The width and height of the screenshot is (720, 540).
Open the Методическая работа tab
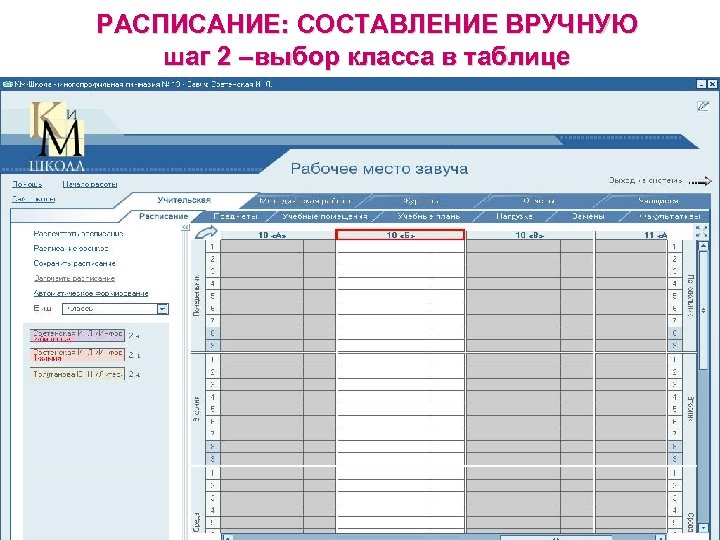304,201
